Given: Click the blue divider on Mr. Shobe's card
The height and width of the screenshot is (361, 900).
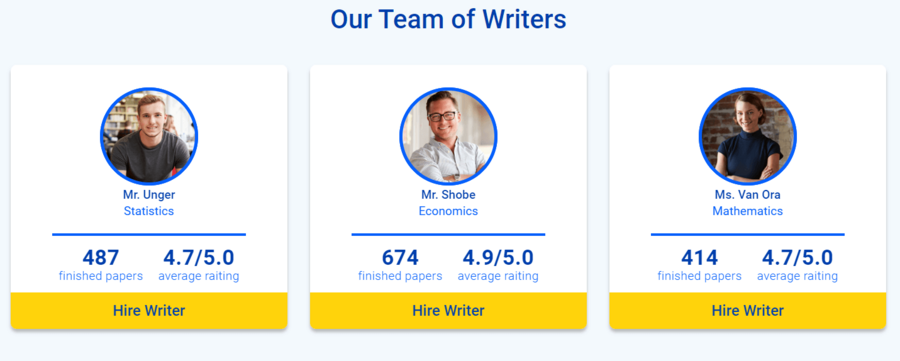Looking at the screenshot, I should [448, 234].
